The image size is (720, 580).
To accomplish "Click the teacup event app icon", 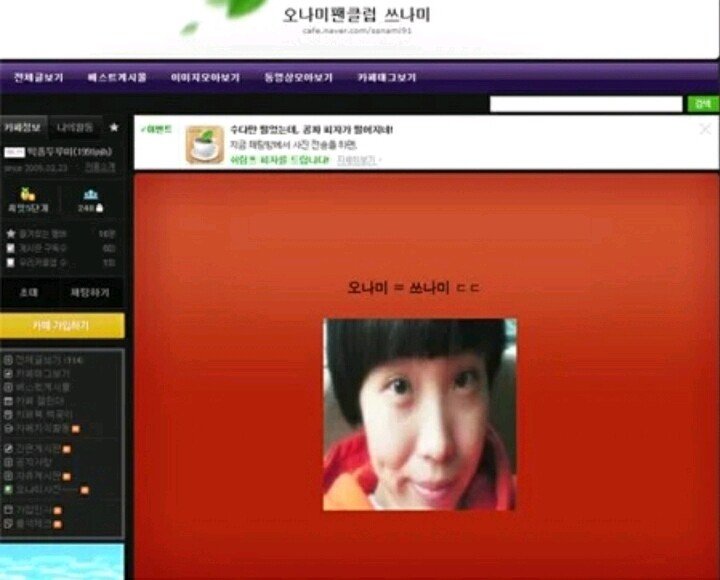I will 205,145.
